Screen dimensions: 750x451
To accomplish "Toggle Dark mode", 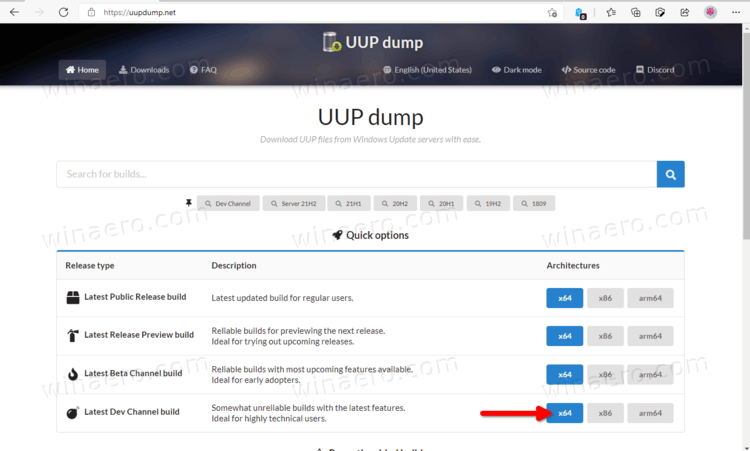I will point(517,70).
